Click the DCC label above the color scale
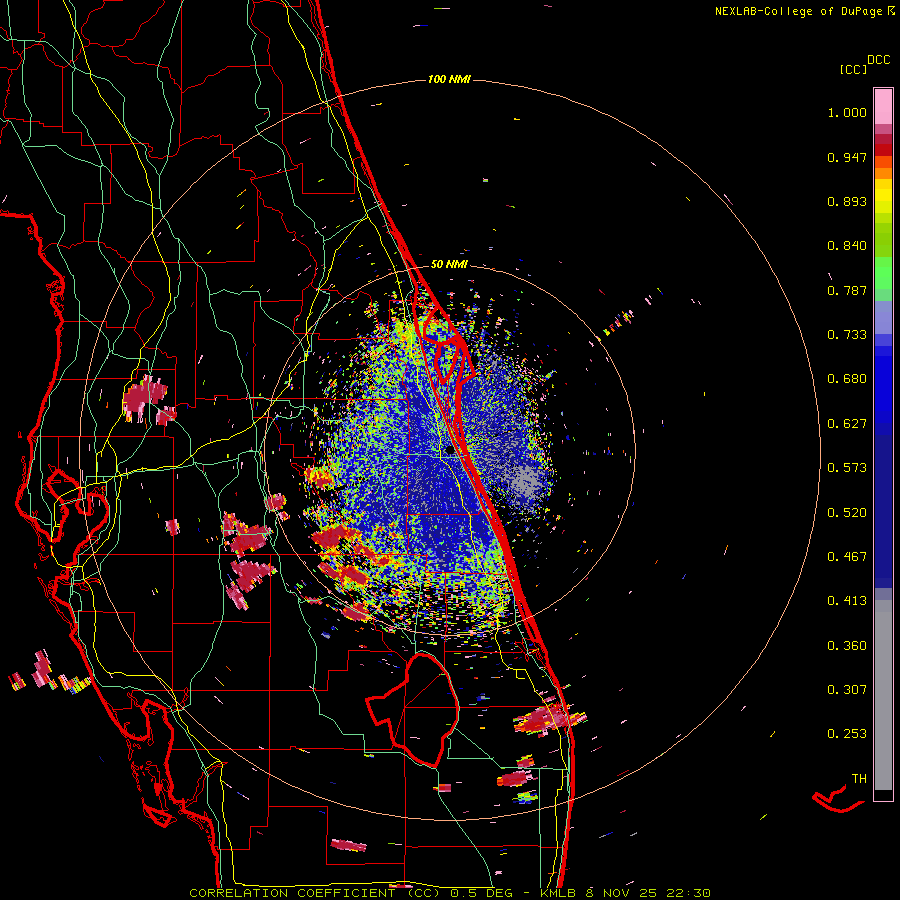This screenshot has height=900, width=900. 879,60
